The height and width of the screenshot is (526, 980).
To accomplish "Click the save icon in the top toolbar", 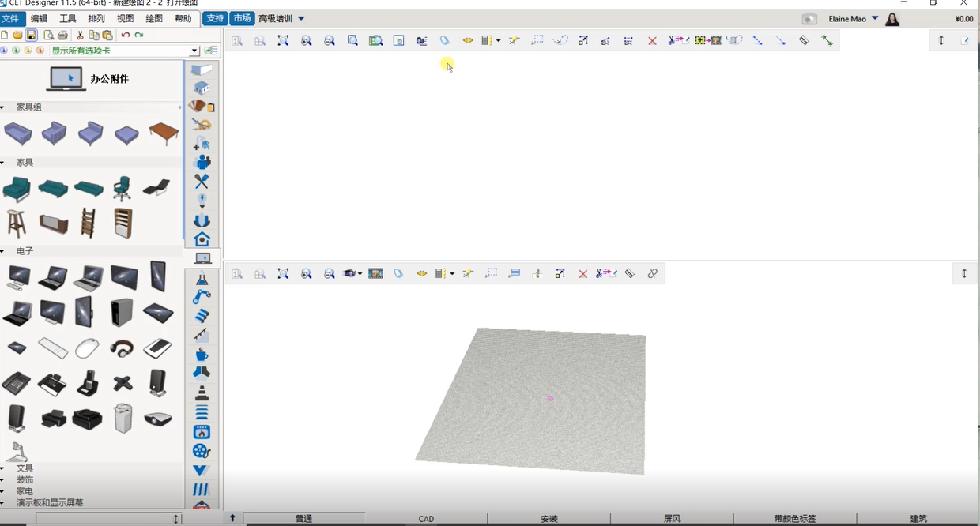I will (31, 35).
